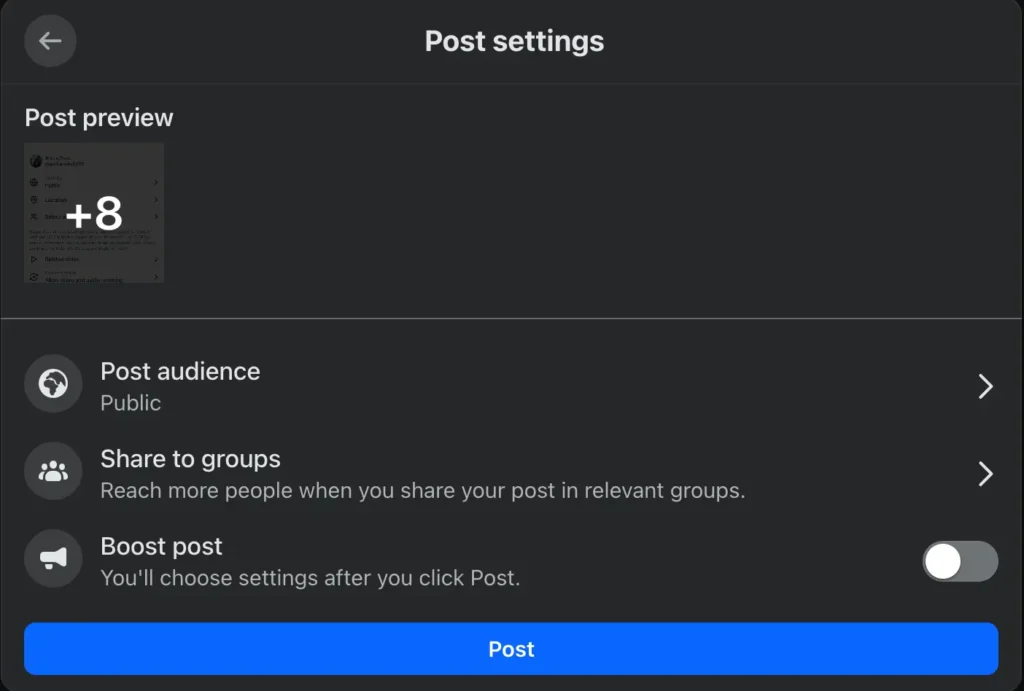Click the people icon for group sharing
1024x691 pixels.
(x=53, y=472)
